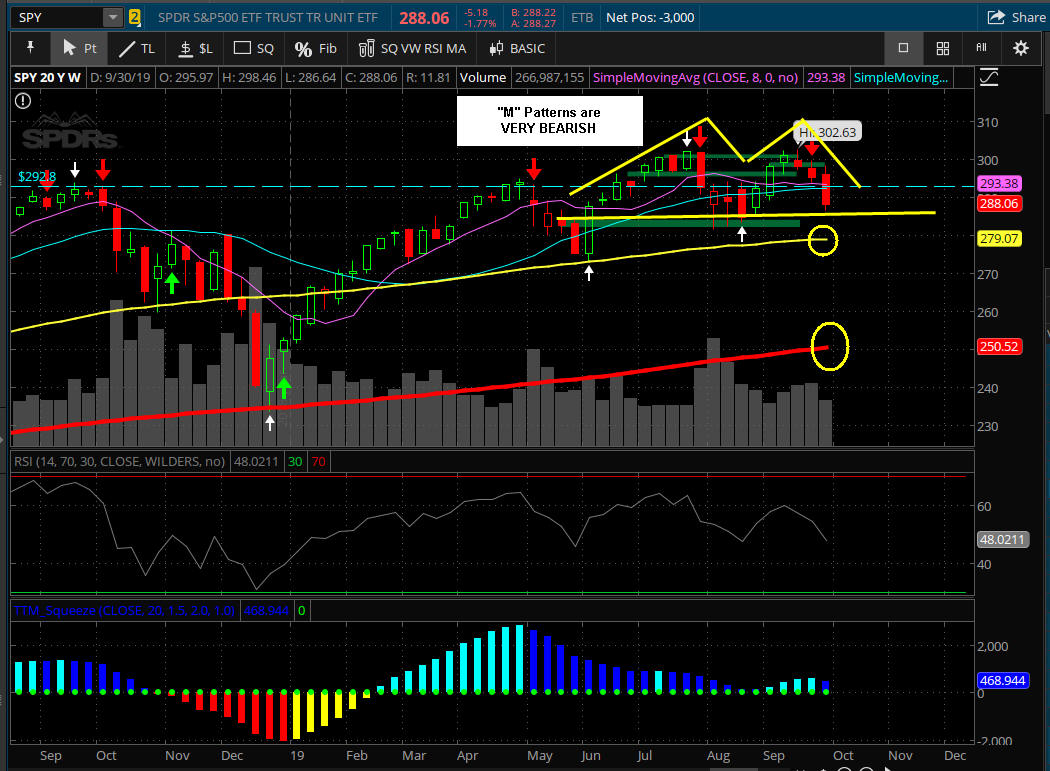Switch to the multi-chart grid layout
The image size is (1050, 771).
(942, 48)
